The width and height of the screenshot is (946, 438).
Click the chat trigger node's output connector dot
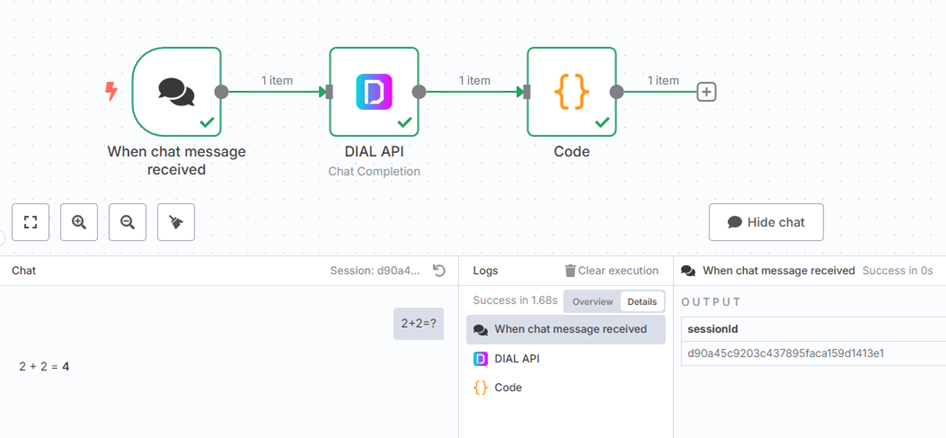222,92
